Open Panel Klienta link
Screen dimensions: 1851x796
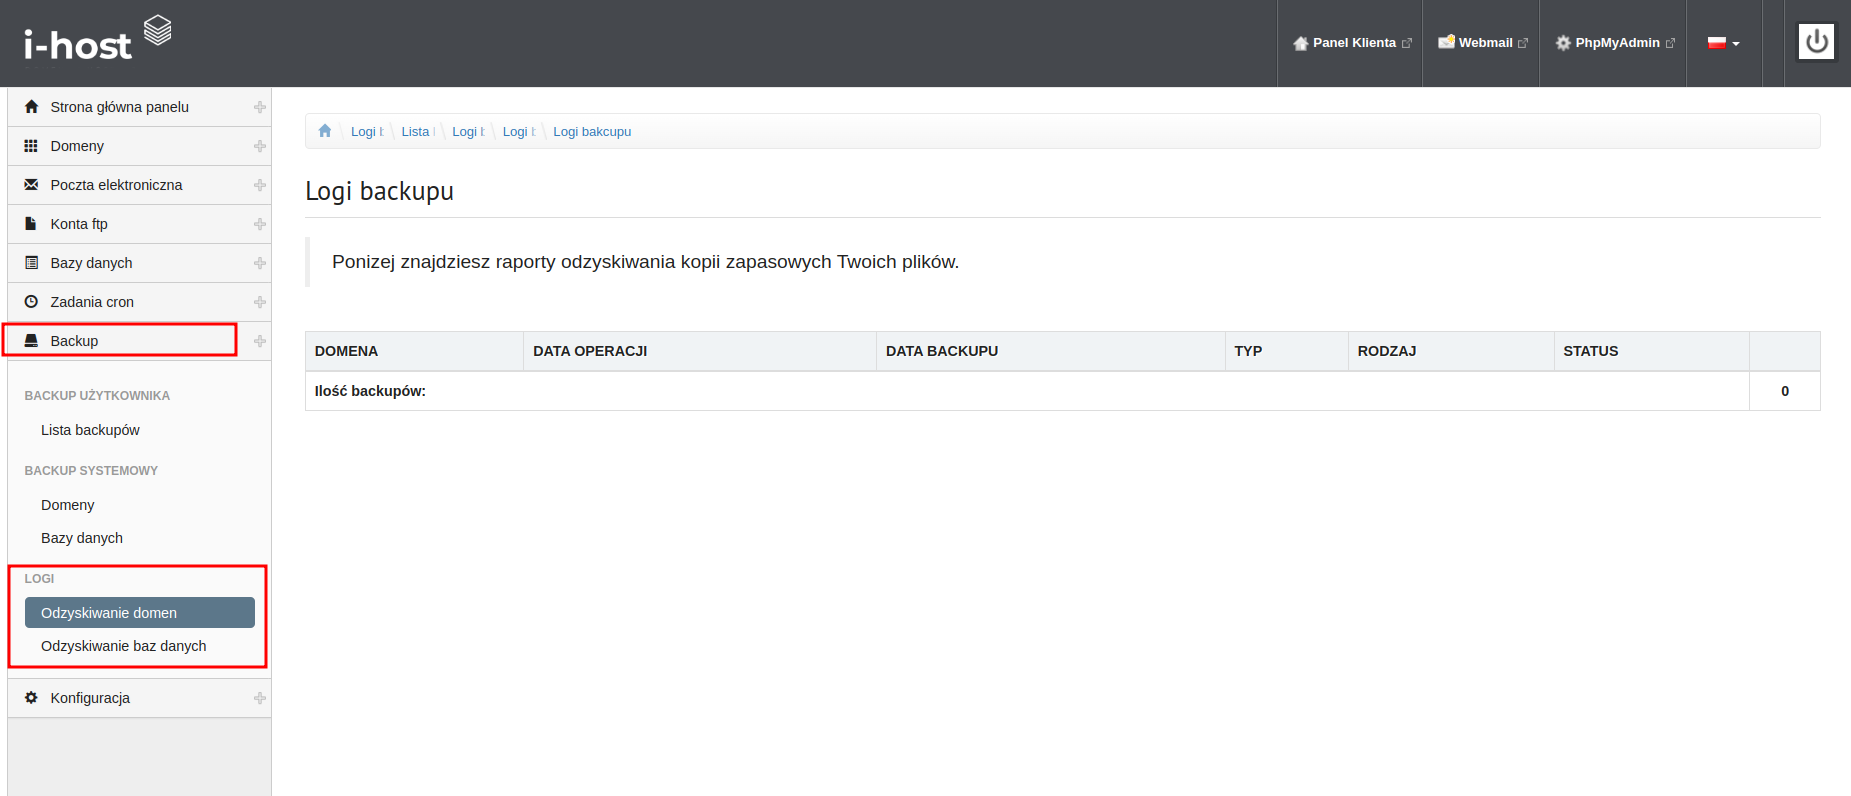pos(1352,43)
